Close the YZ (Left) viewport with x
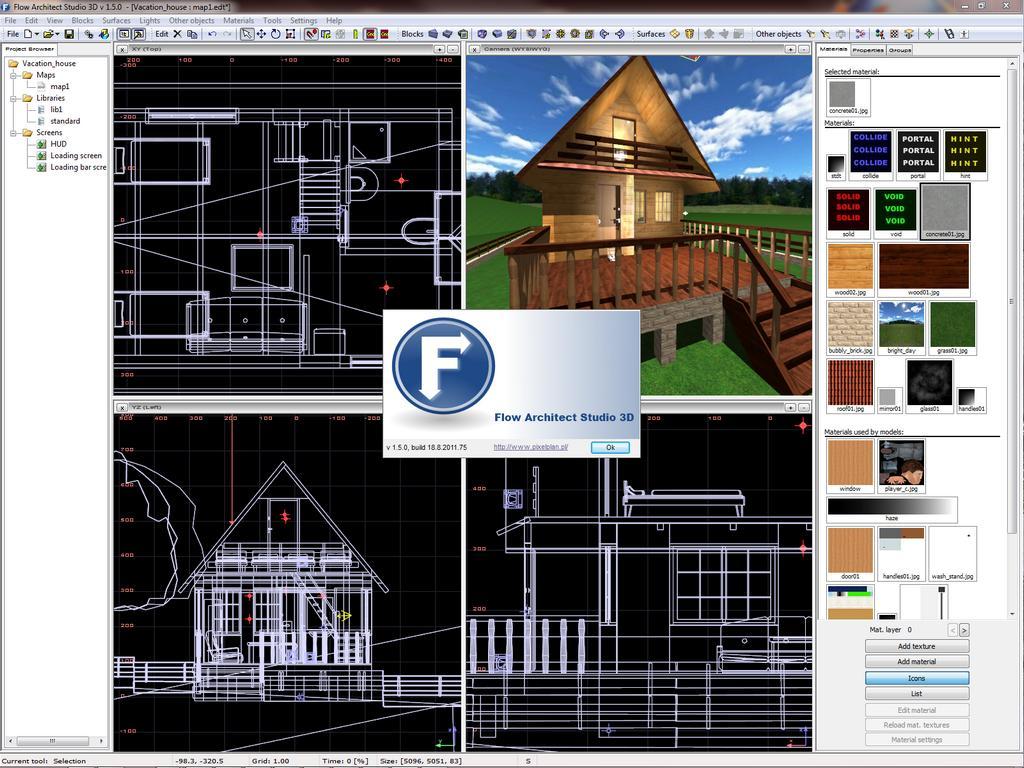Screen dimensions: 1024x768 tap(121, 407)
